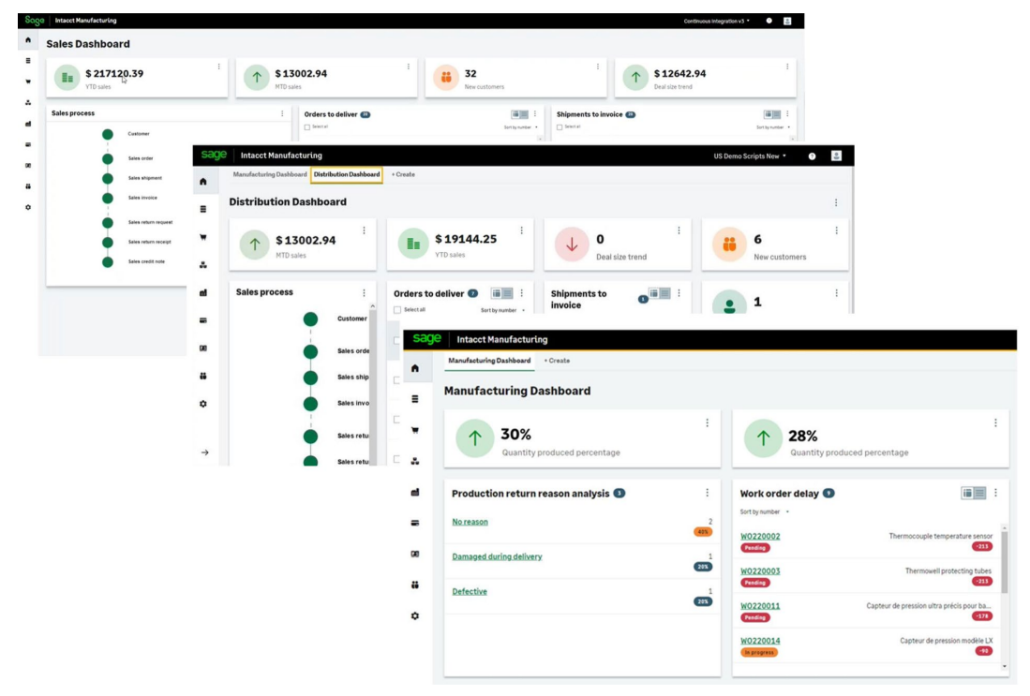Toggle card/list view switch in Work order delay
The width and height of the screenshot is (1030, 696).
(x=973, y=493)
